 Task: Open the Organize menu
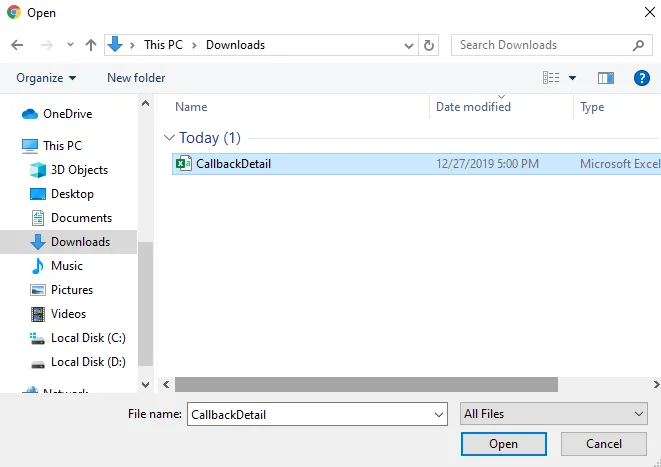point(46,78)
